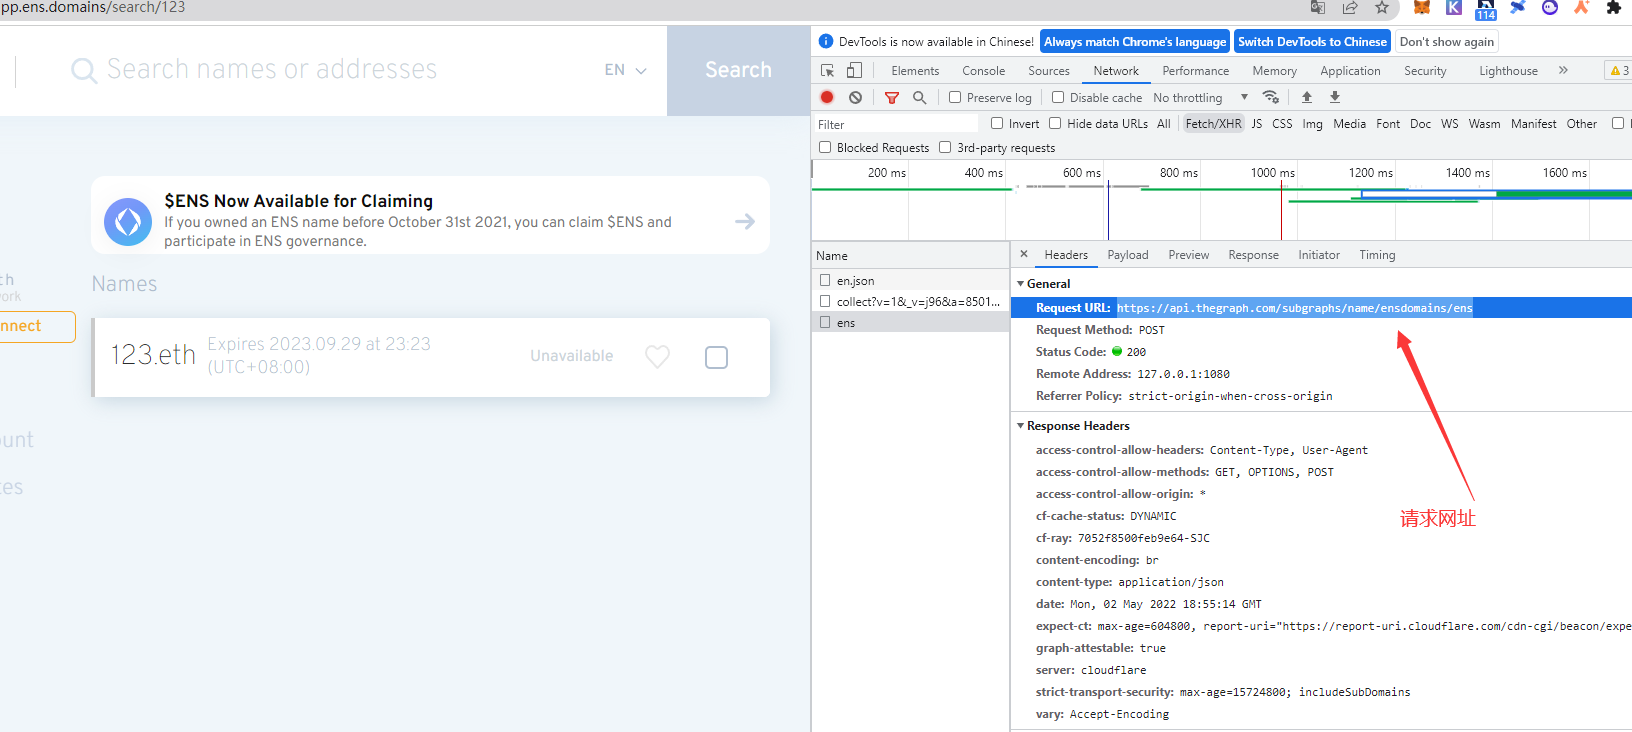
Task: Open the Lighthouse tab
Action: click(x=1509, y=71)
